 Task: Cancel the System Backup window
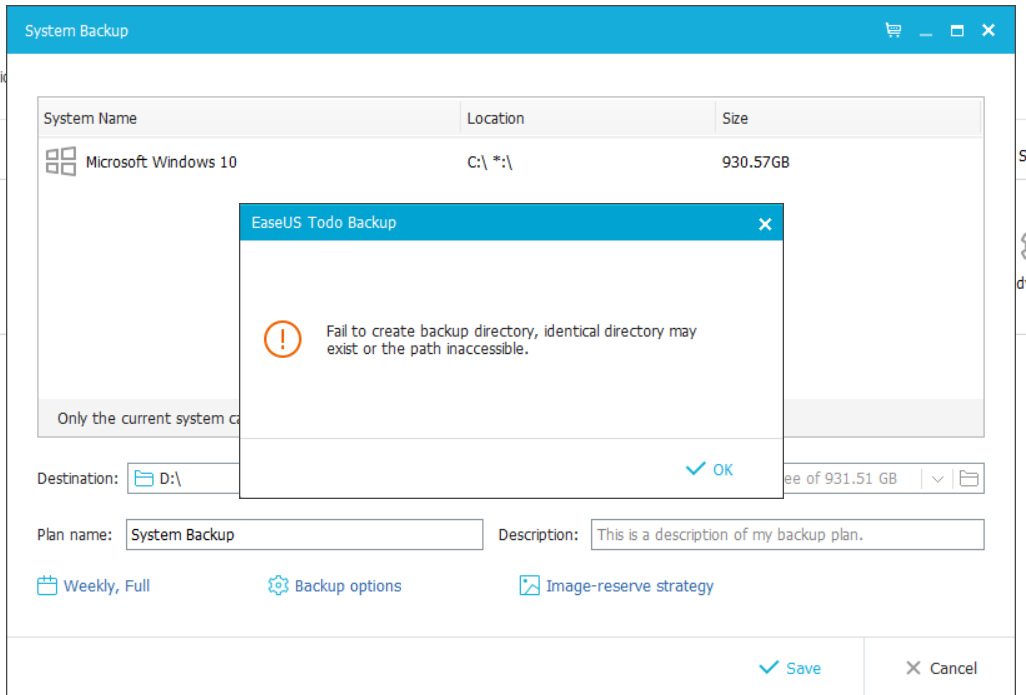[x=941, y=668]
